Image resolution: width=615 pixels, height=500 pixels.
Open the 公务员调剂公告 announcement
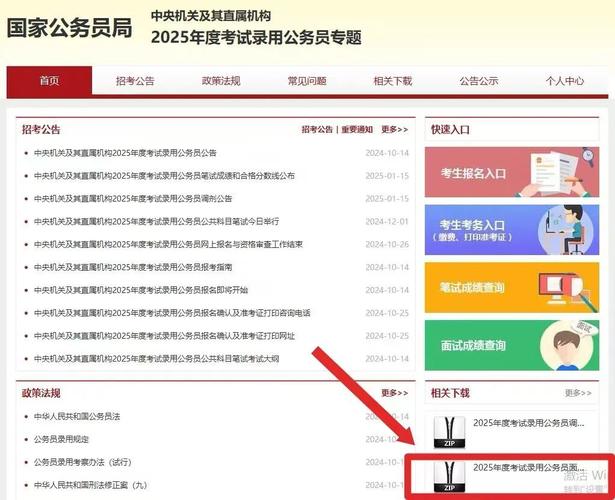pyautogui.click(x=133, y=198)
